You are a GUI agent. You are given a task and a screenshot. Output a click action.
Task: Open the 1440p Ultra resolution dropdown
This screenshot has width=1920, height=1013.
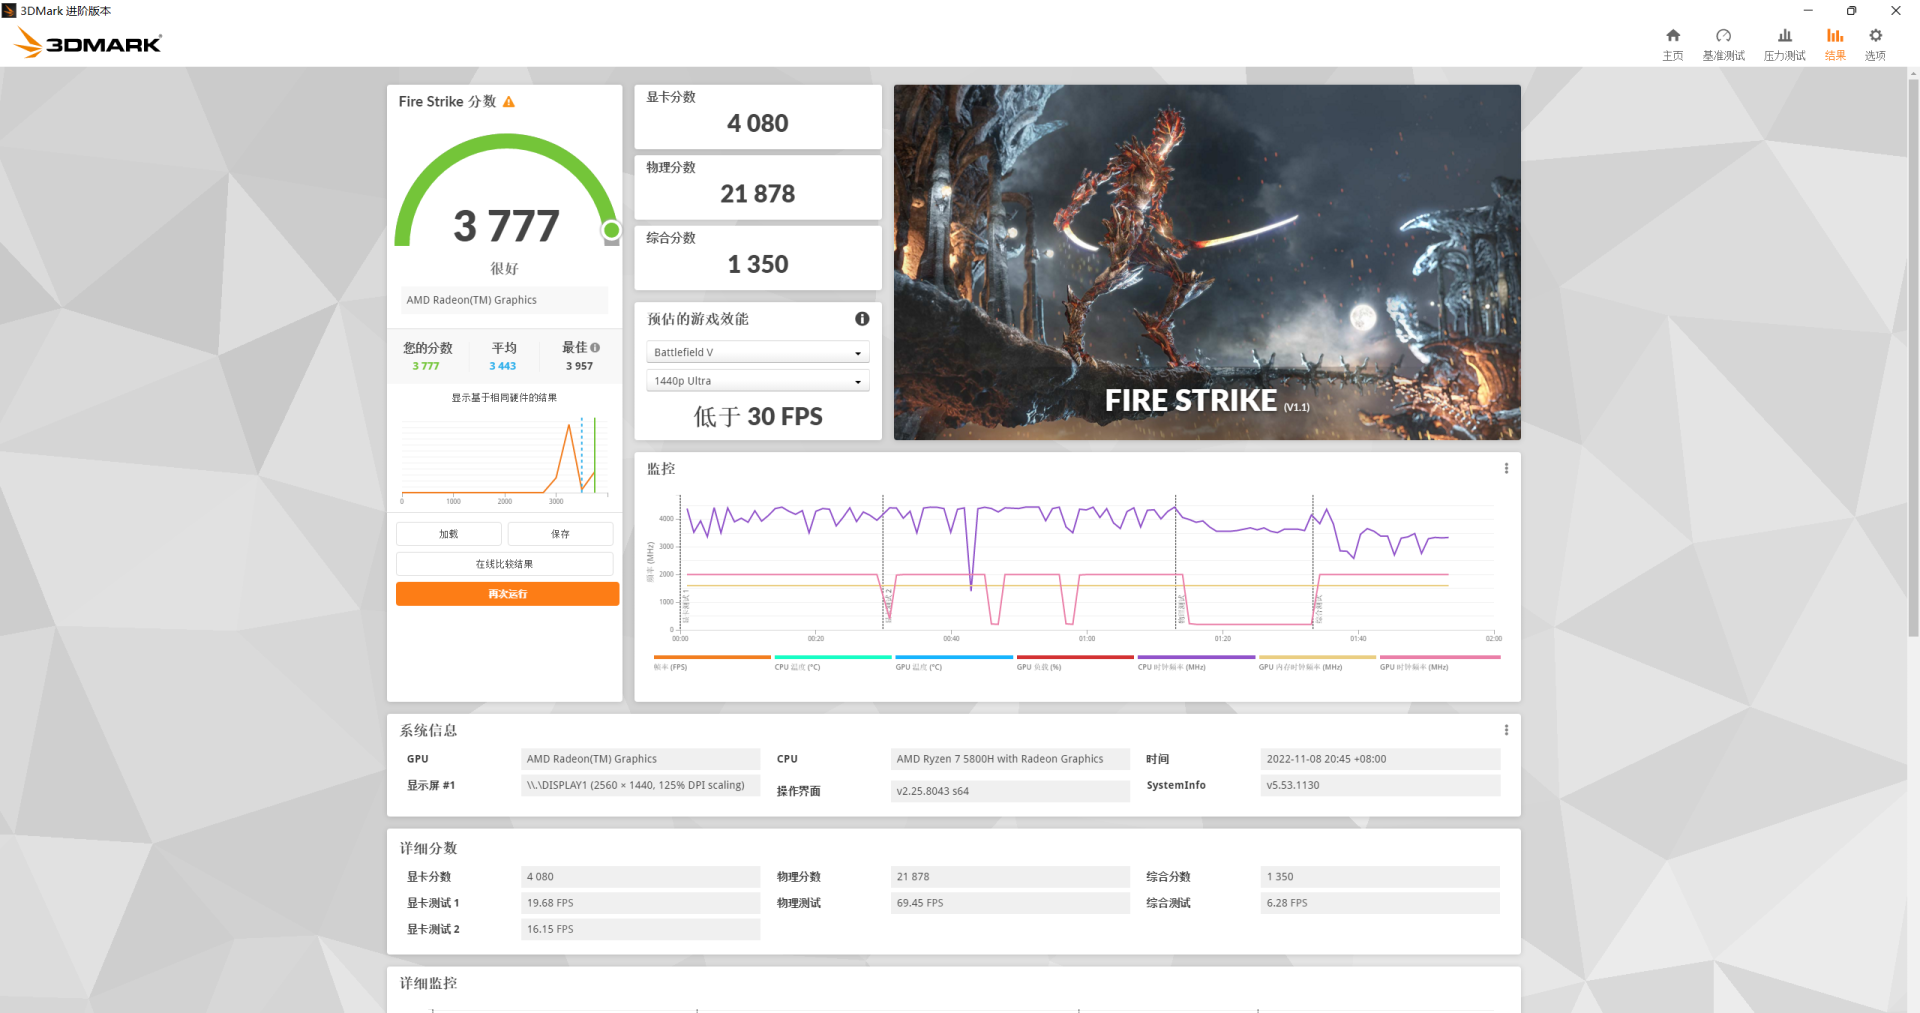click(758, 381)
